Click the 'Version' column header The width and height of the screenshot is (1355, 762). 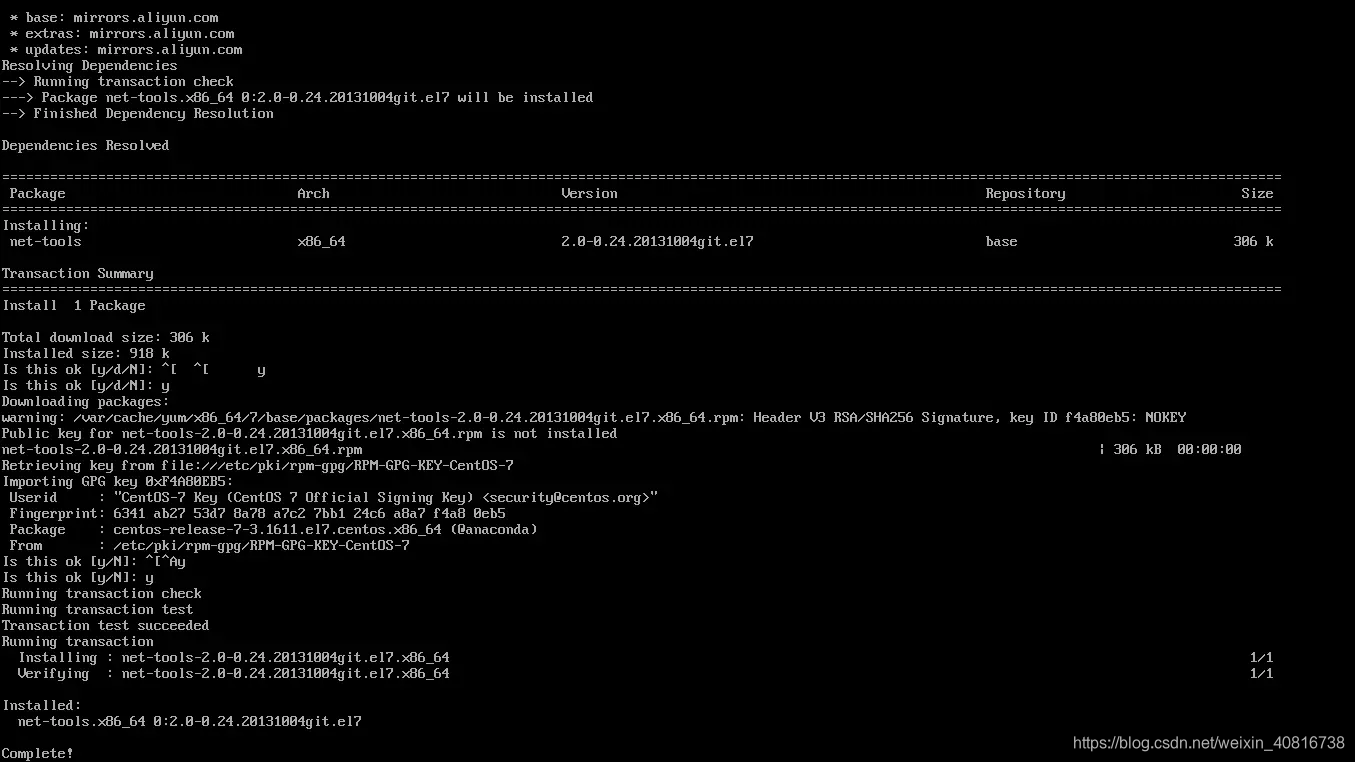[590, 194]
